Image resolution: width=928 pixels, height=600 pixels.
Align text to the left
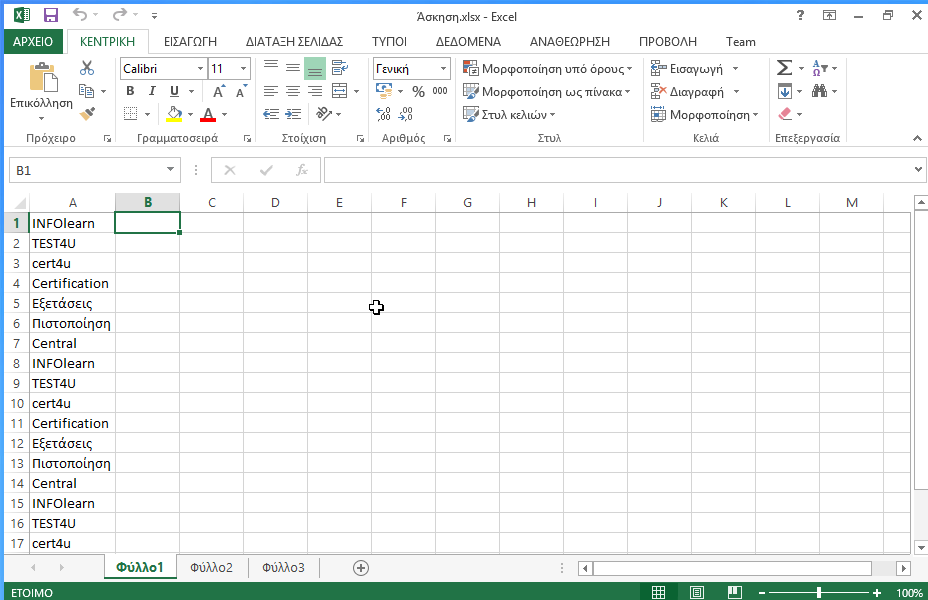coord(270,91)
